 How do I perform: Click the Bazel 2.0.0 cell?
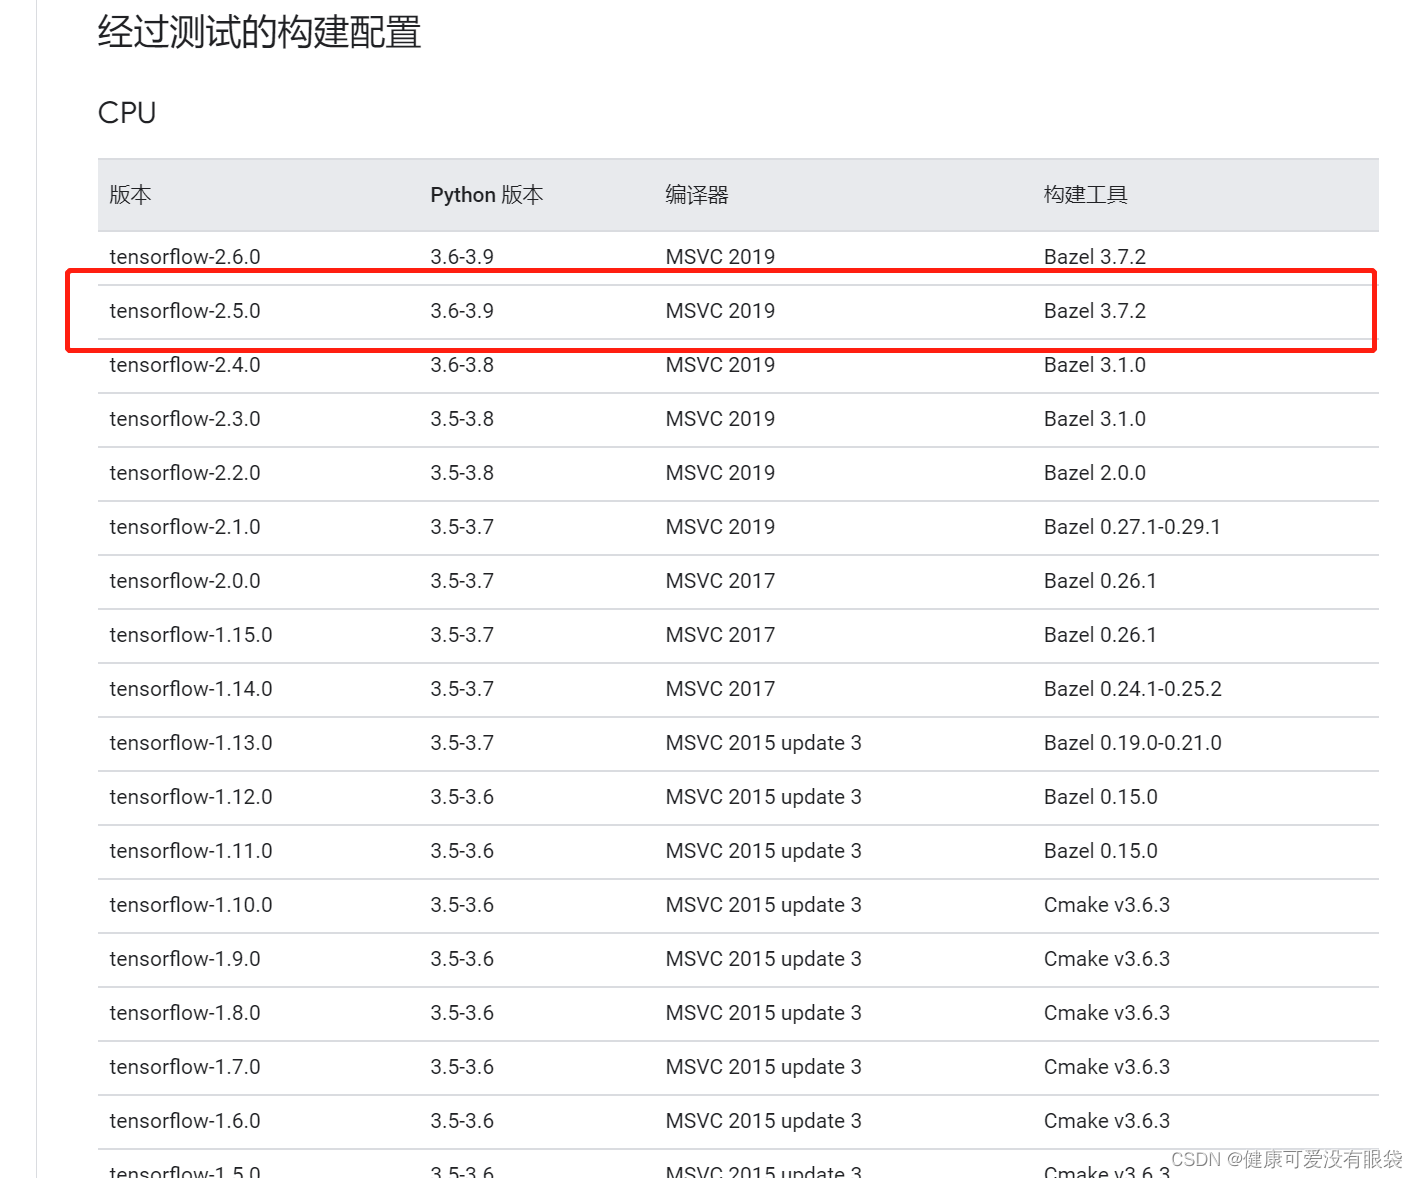pos(1095,473)
